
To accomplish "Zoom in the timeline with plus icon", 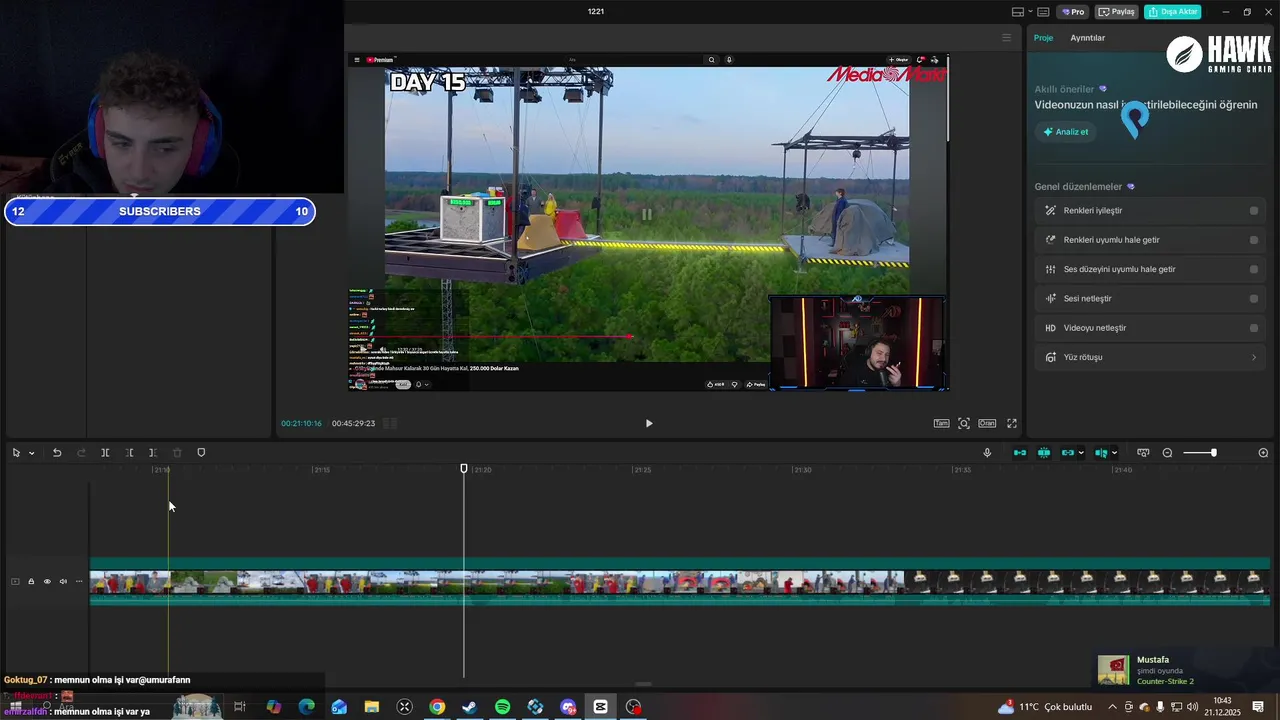I will tap(1263, 453).
